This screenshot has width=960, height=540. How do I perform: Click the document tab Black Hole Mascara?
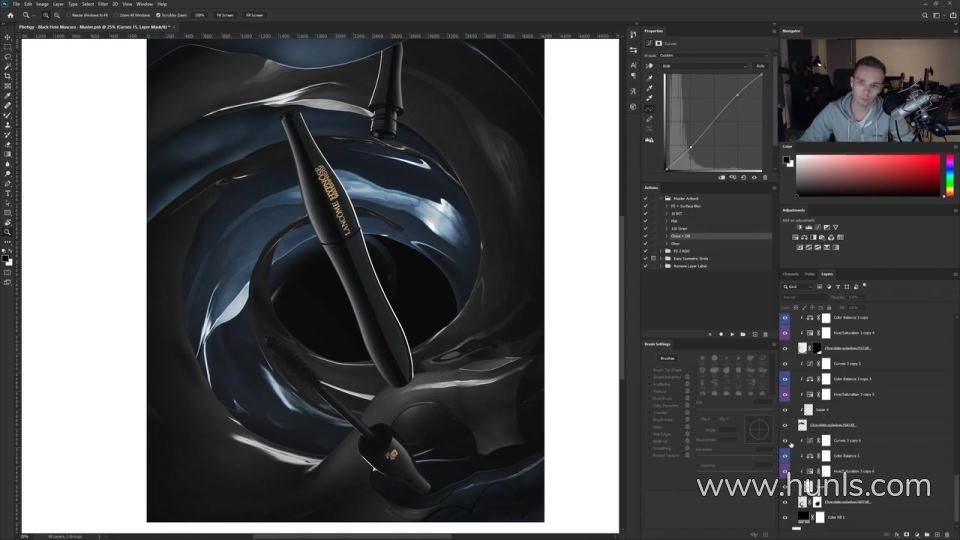click(x=94, y=27)
